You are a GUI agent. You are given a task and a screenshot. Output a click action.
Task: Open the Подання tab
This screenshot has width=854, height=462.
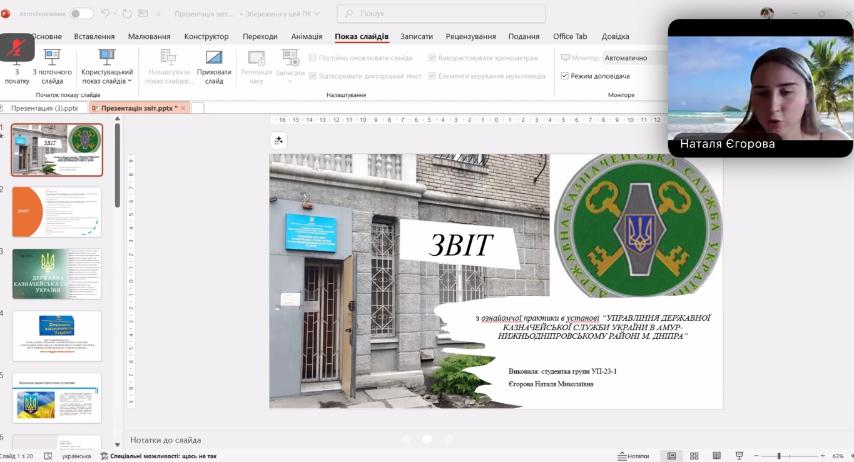[523, 37]
